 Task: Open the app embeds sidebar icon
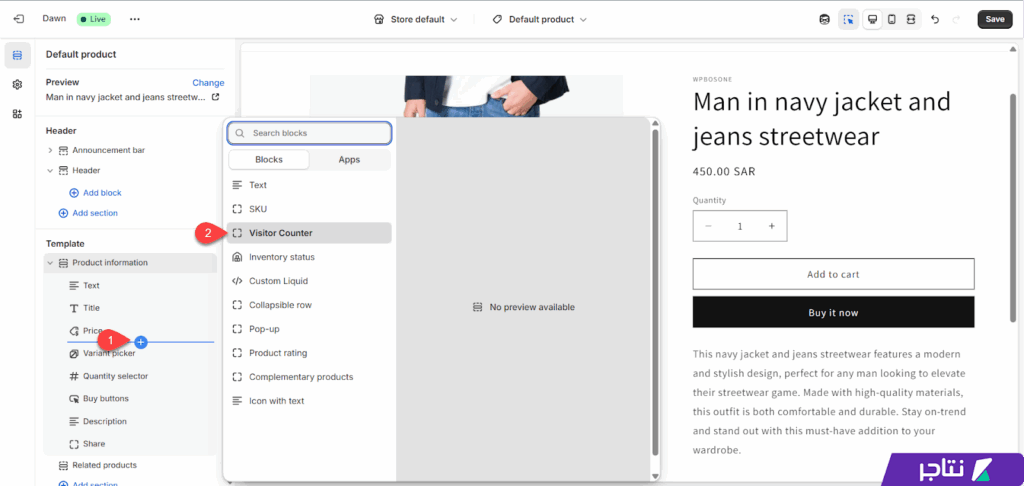pos(17,114)
